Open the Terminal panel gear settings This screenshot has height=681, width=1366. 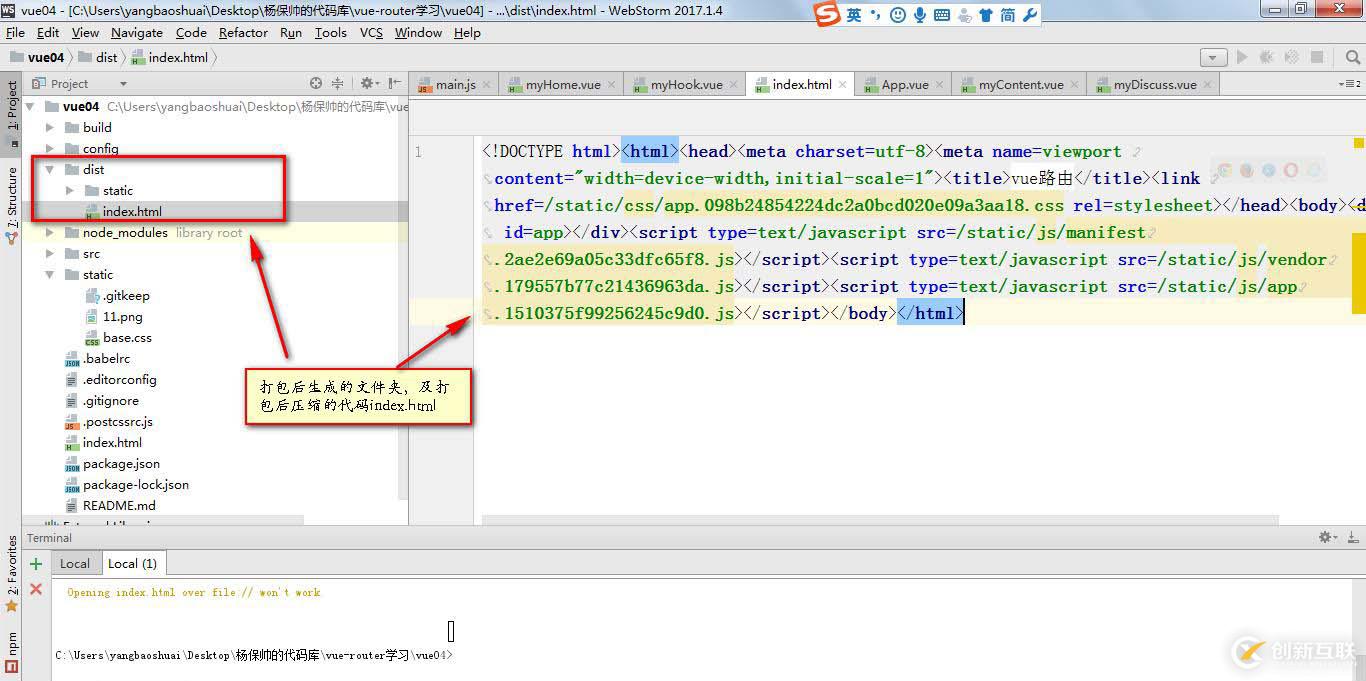(1326, 538)
